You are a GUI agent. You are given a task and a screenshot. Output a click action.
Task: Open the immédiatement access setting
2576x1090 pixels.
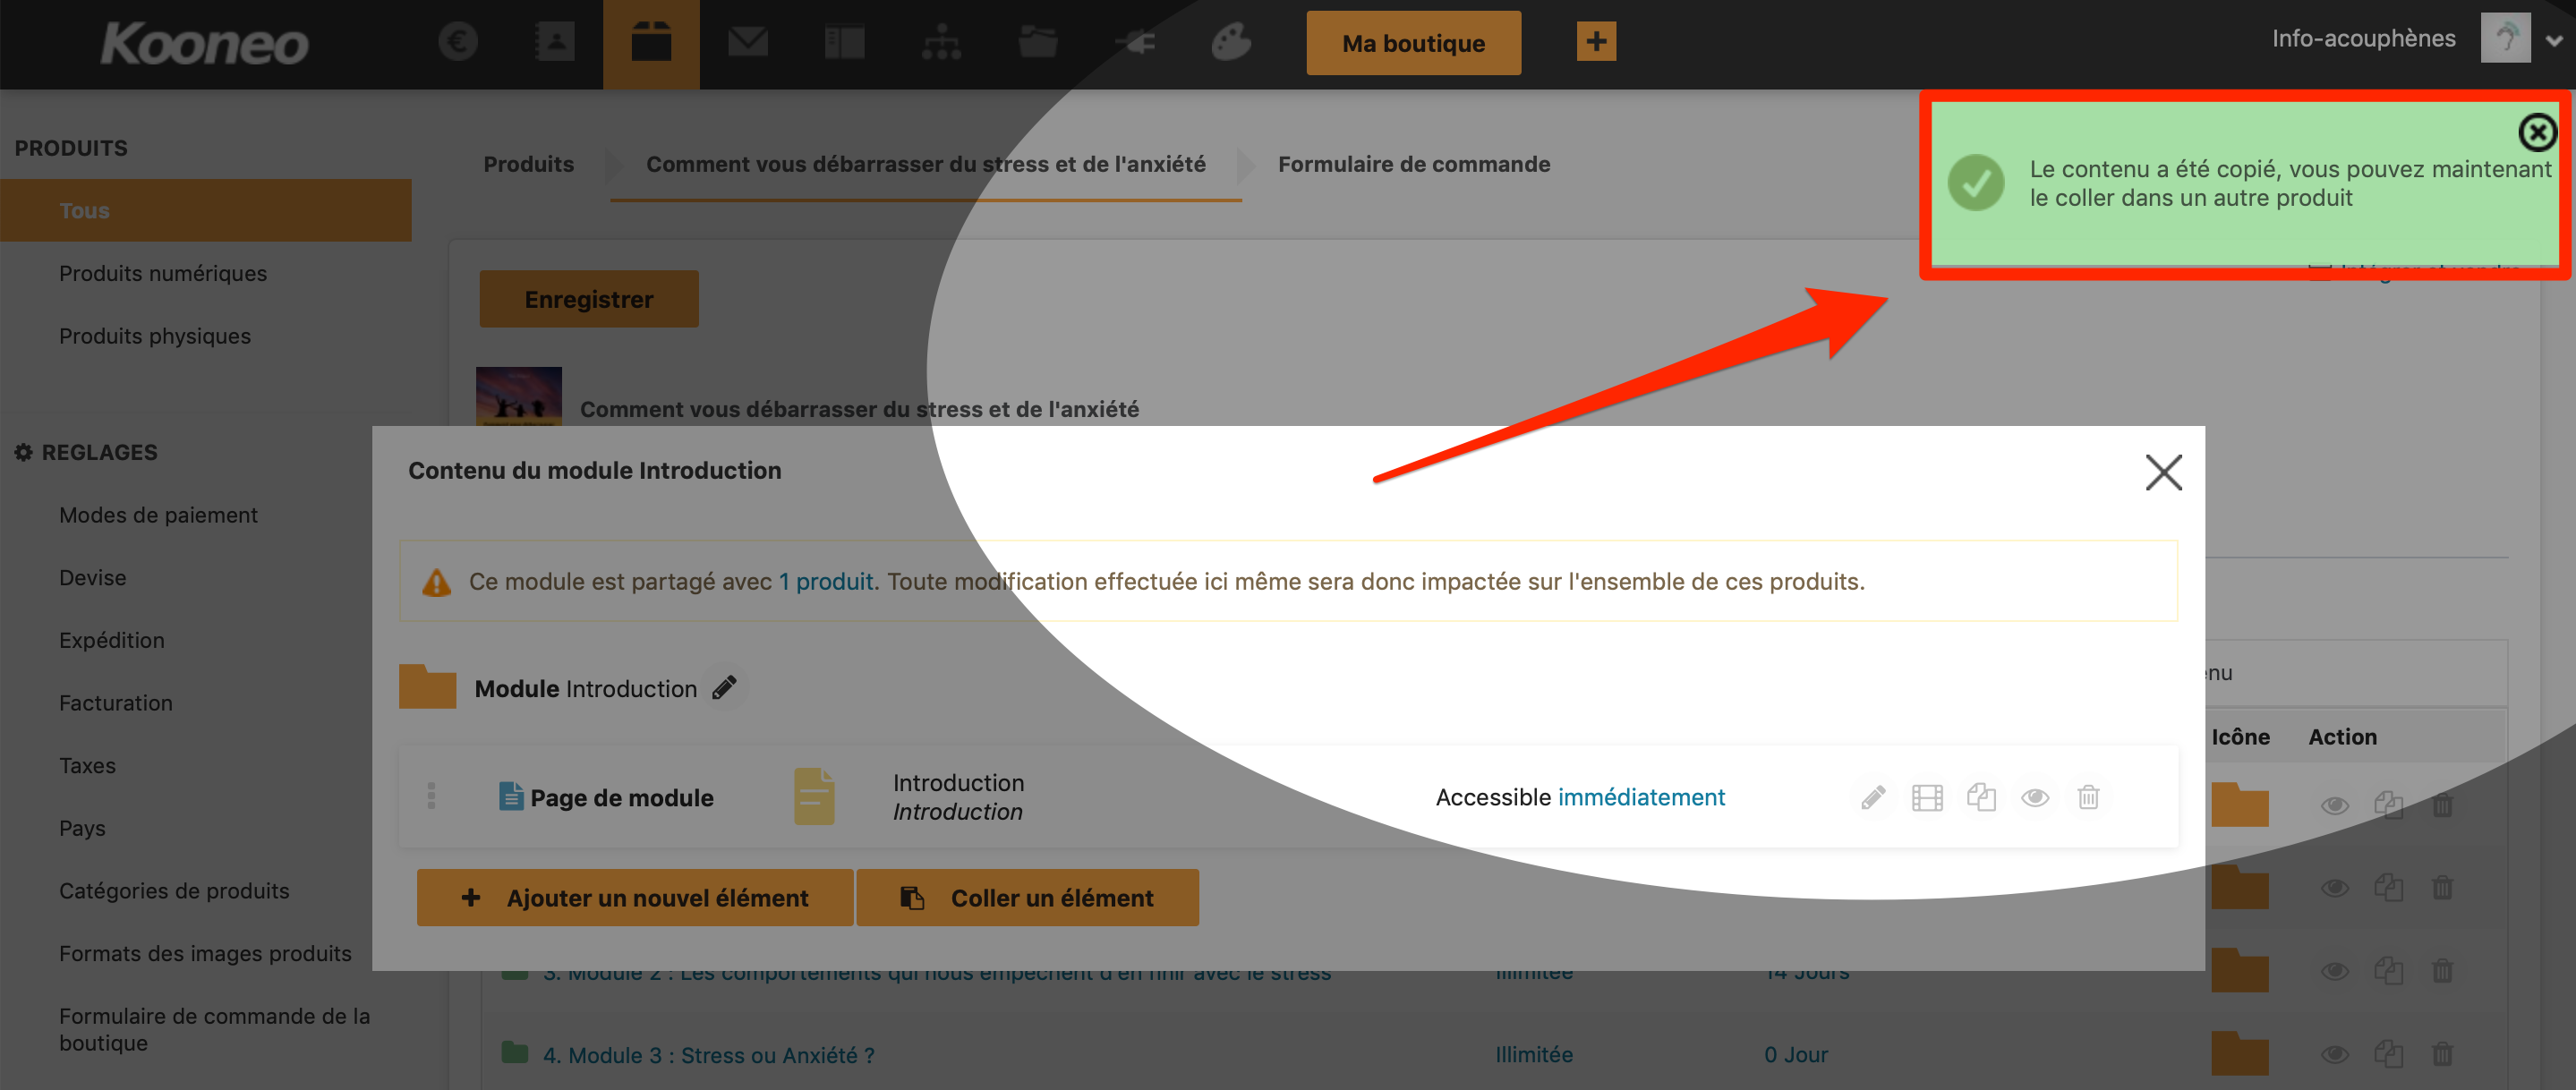click(1641, 797)
